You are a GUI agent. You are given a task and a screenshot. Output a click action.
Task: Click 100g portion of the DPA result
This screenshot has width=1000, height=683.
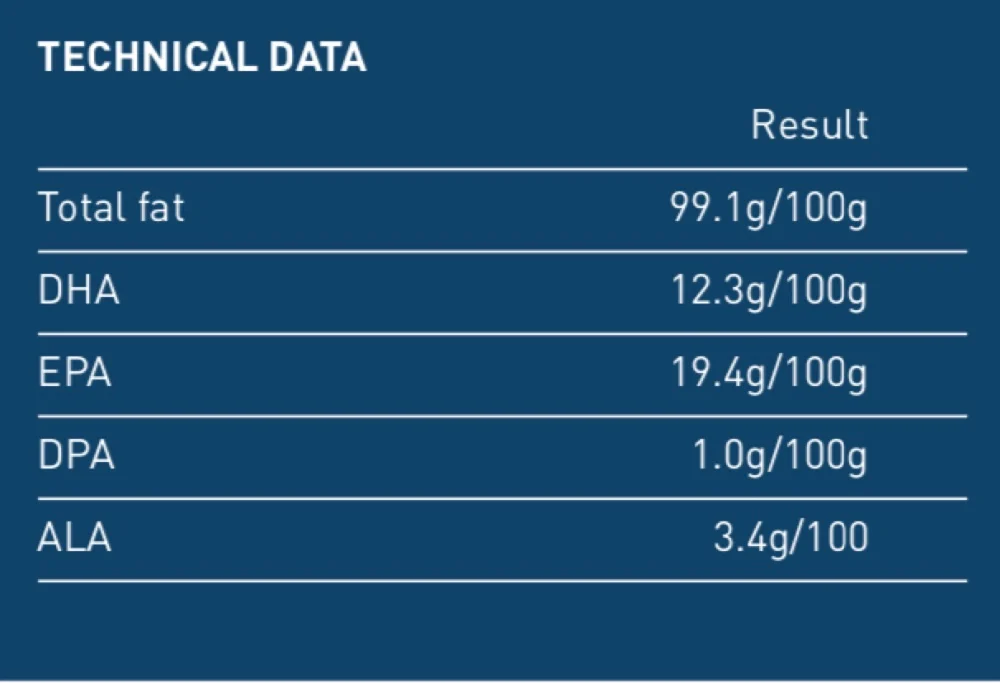pyautogui.click(x=827, y=457)
